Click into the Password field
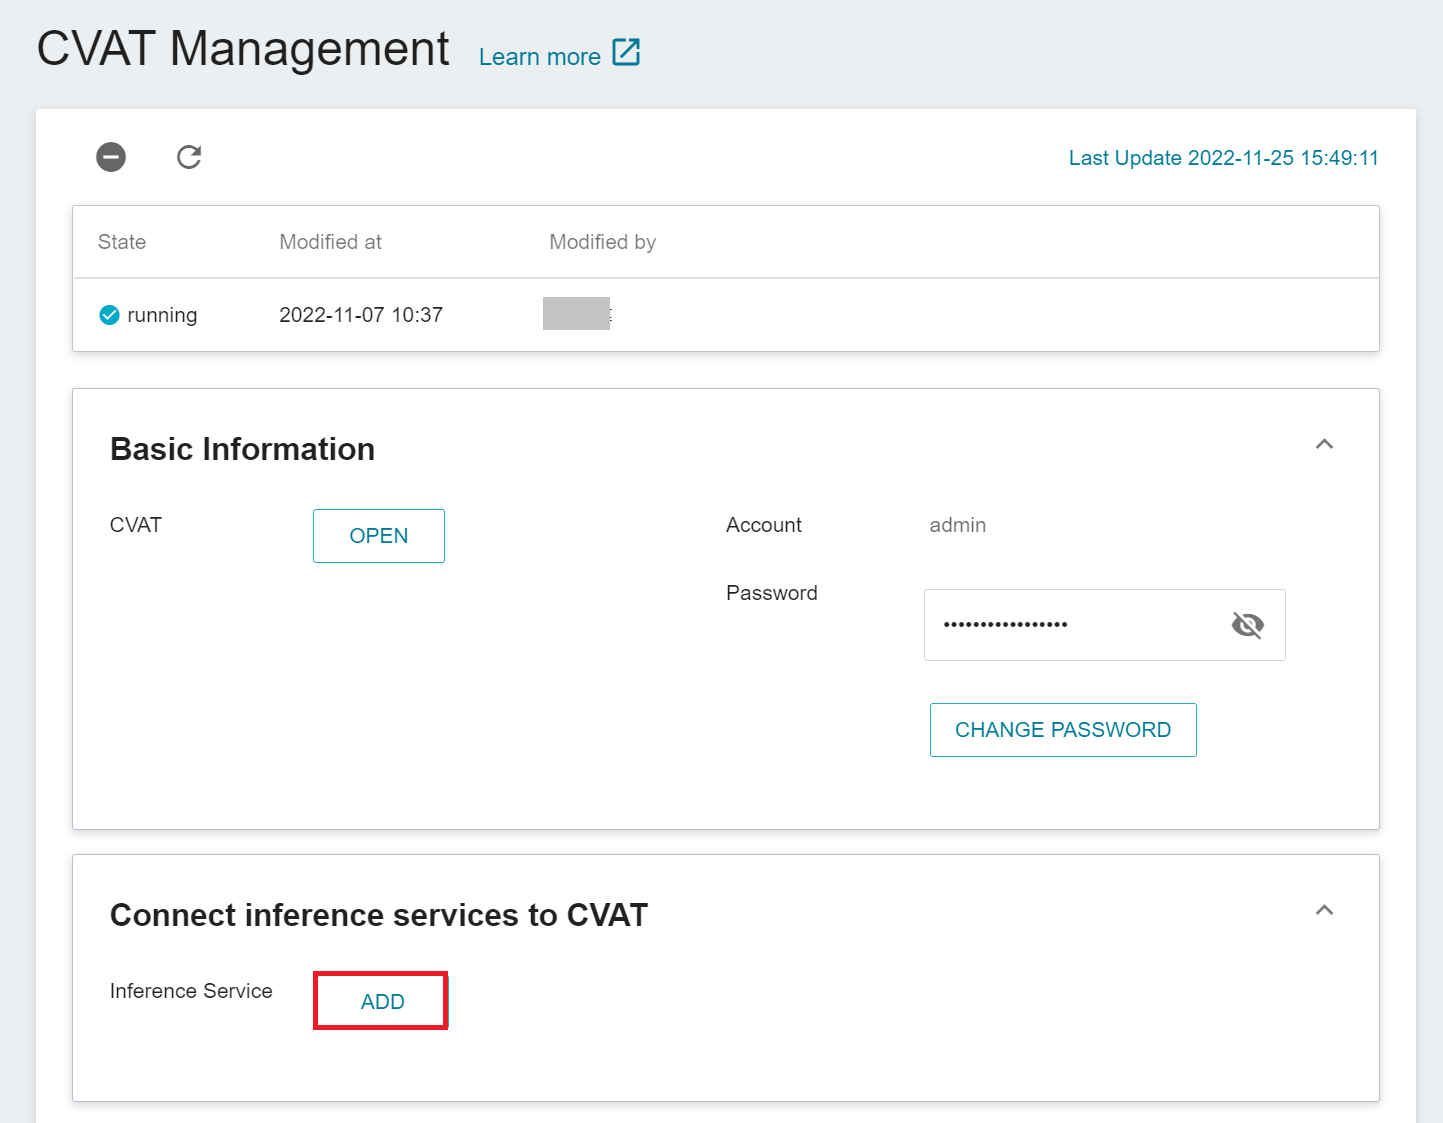The width and height of the screenshot is (1443, 1123). tap(1104, 625)
